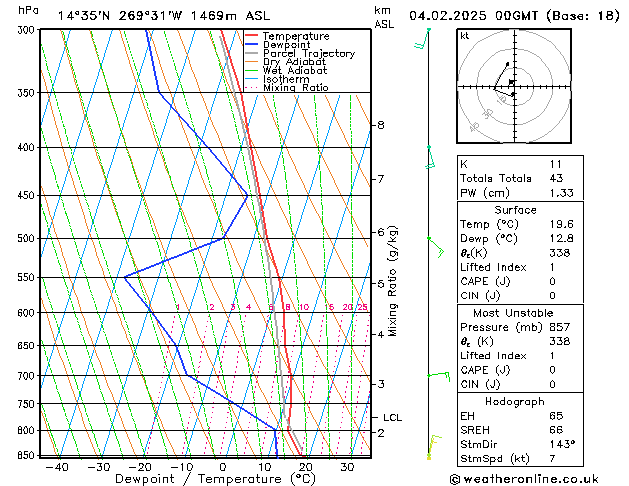The width and height of the screenshot is (629, 486).
Task: Click the StmSpd (kt) value 7
Action: point(552,458)
